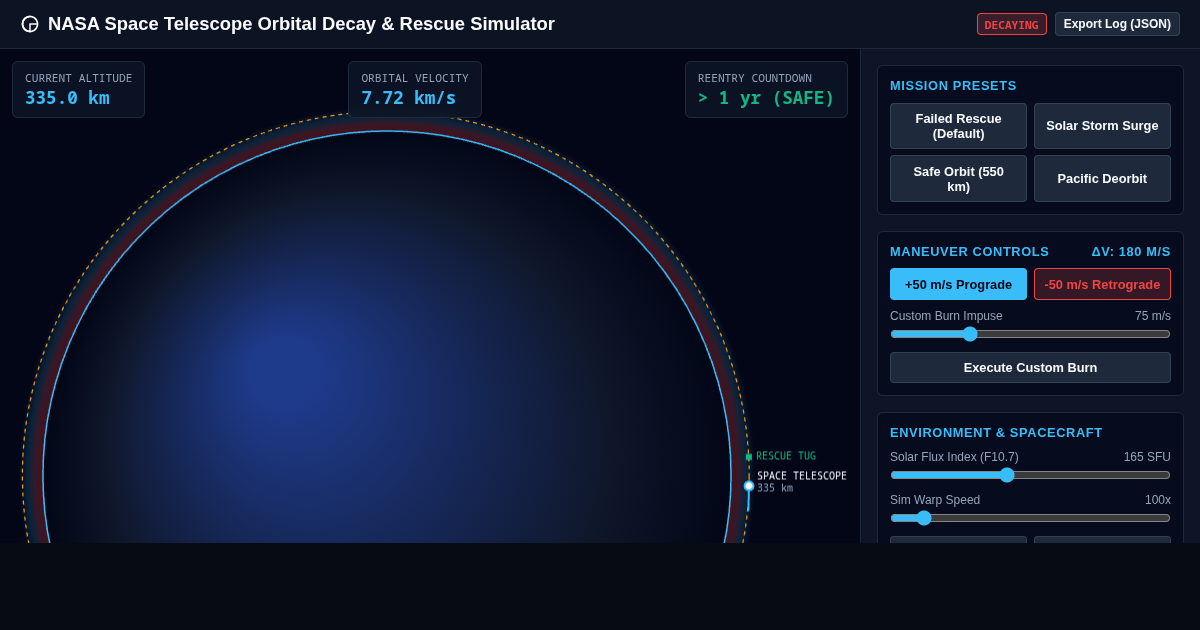Click the green Rescue Tug marker
Viewport: 1200px width, 630px height.
pyautogui.click(x=748, y=457)
